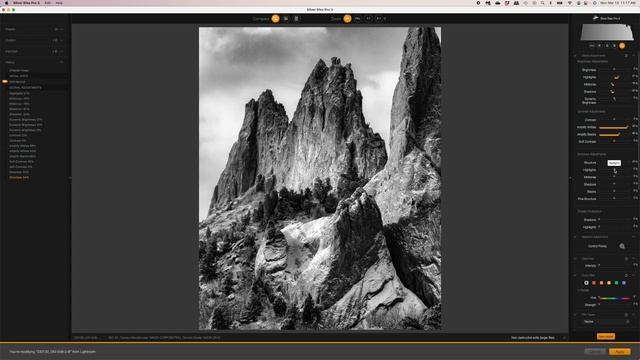
Task: Adjust the Amplify Whites slider
Action: (614, 127)
